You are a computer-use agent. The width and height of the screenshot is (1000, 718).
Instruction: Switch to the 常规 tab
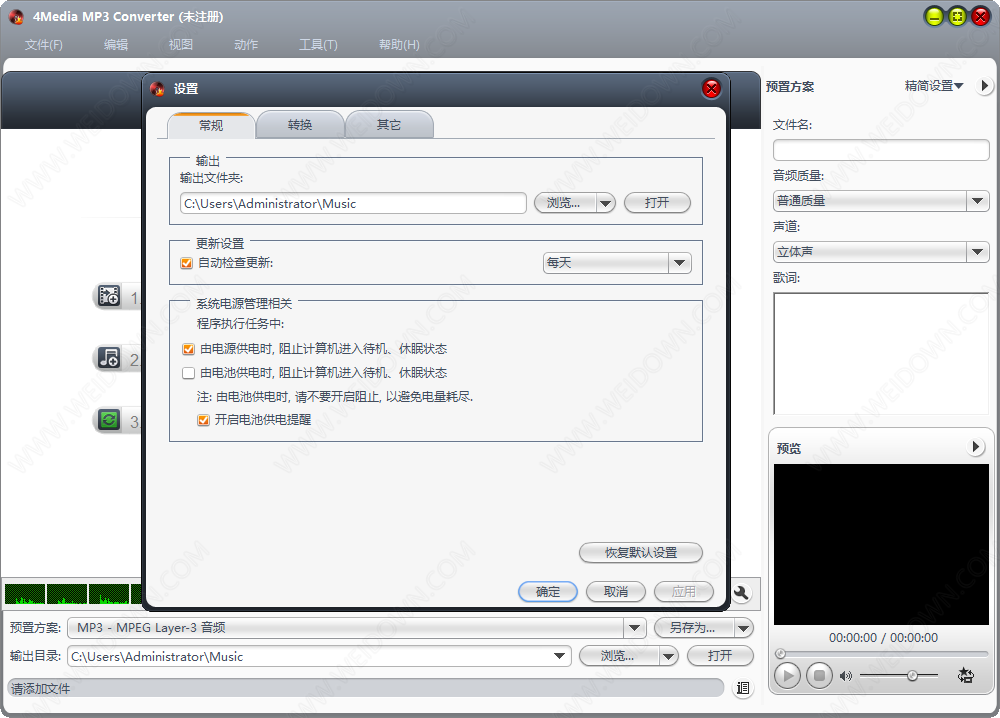tap(211, 125)
